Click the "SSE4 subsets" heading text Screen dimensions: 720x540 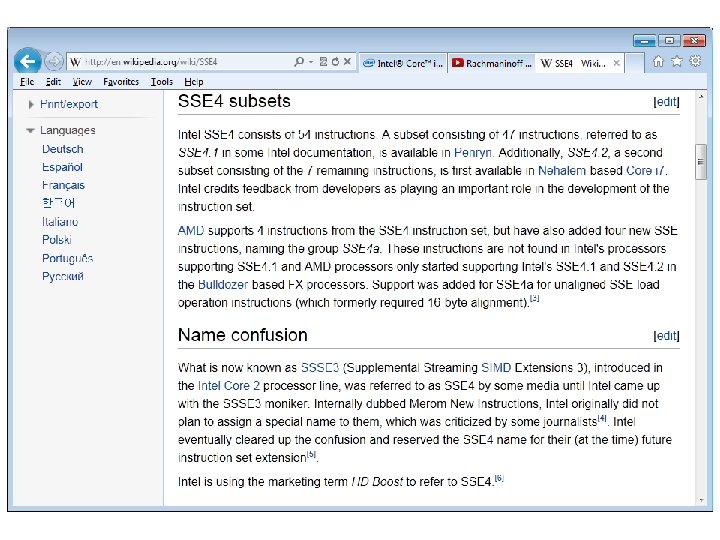(x=234, y=101)
